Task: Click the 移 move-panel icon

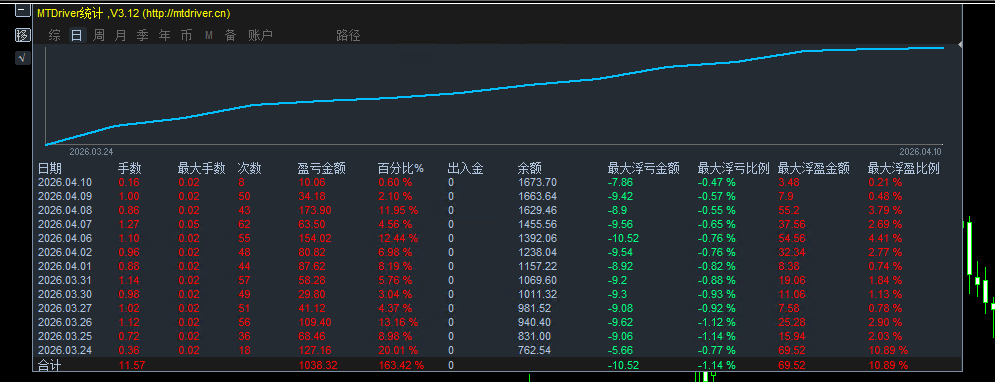Action: point(23,35)
